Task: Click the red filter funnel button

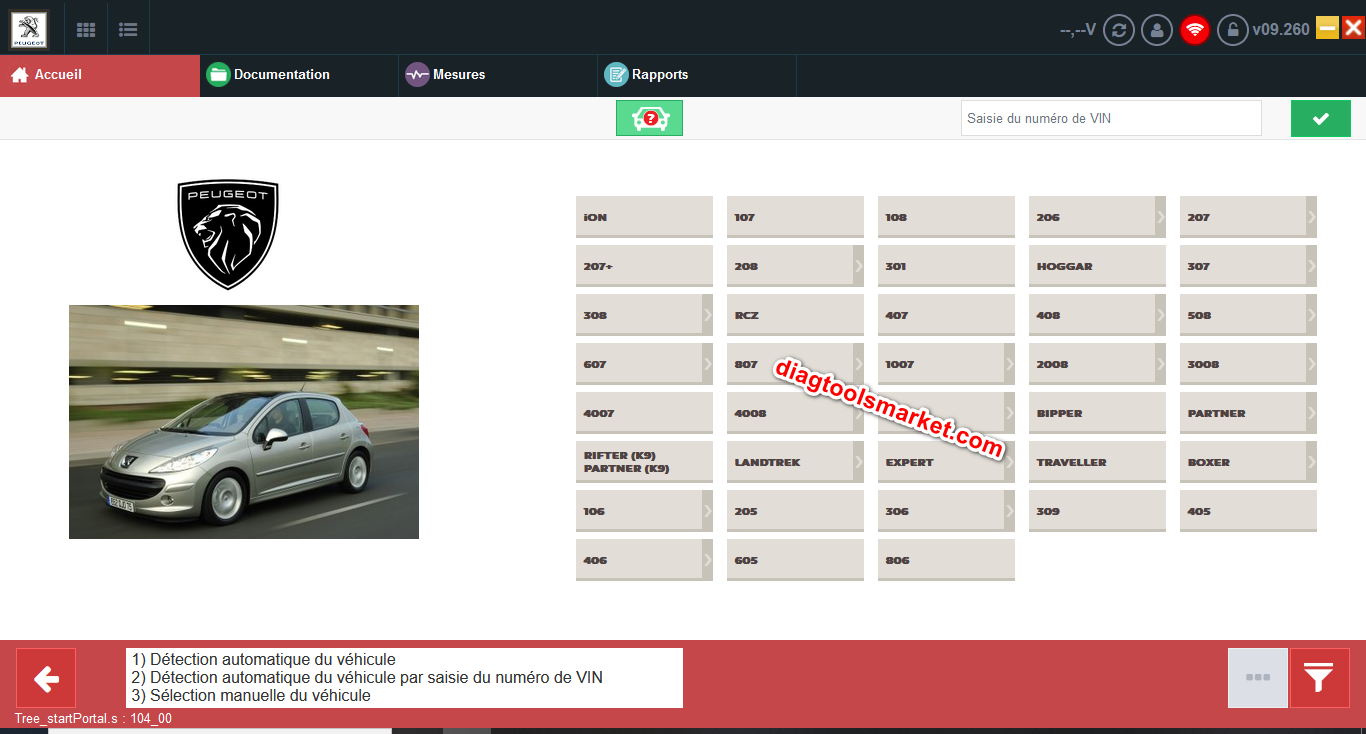Action: (1319, 678)
